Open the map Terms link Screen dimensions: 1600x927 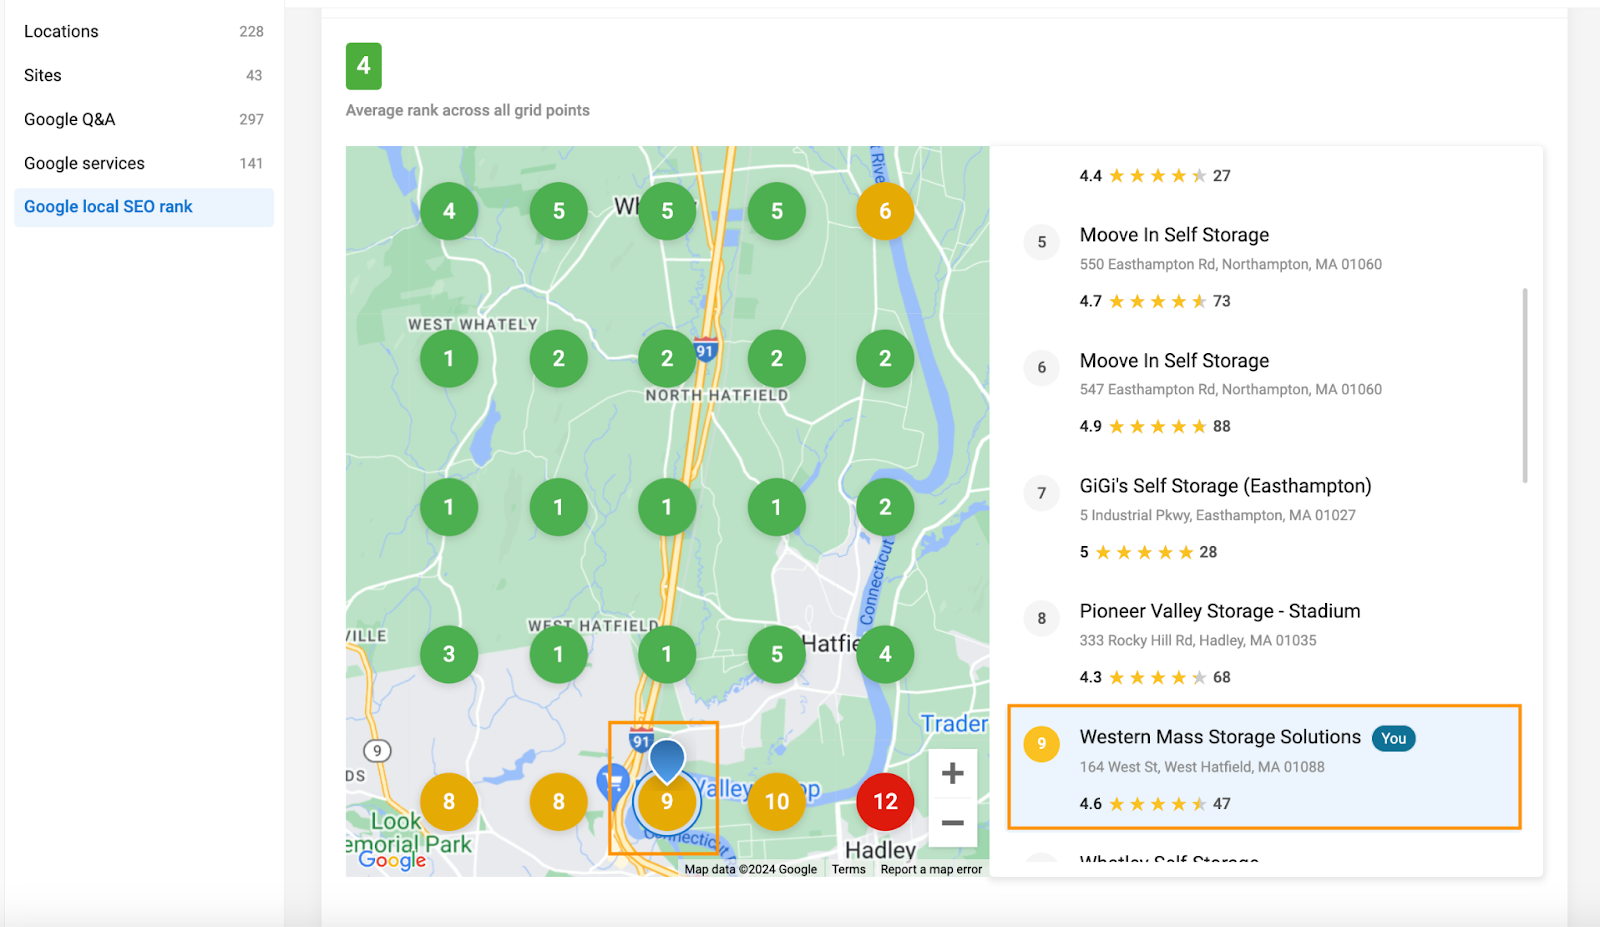[x=849, y=869]
